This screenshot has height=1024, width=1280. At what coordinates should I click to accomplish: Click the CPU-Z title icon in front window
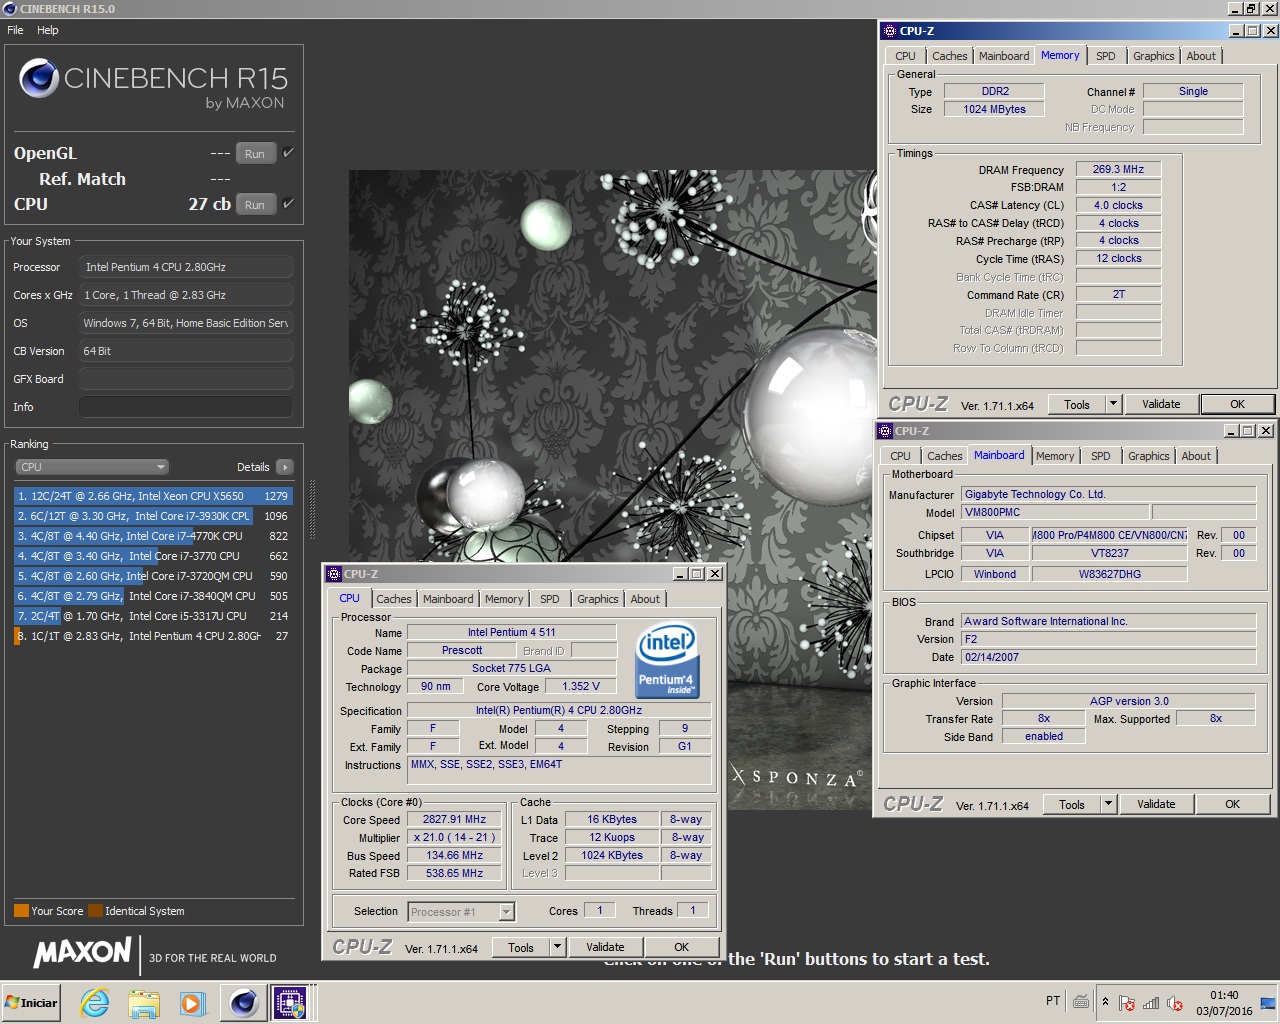(334, 574)
